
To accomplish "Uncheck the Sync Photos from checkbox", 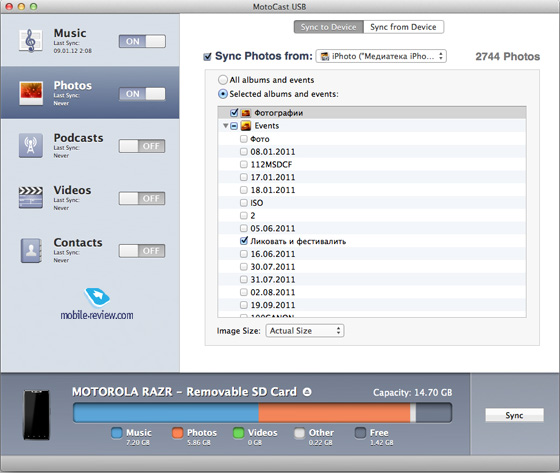I will click(x=208, y=56).
